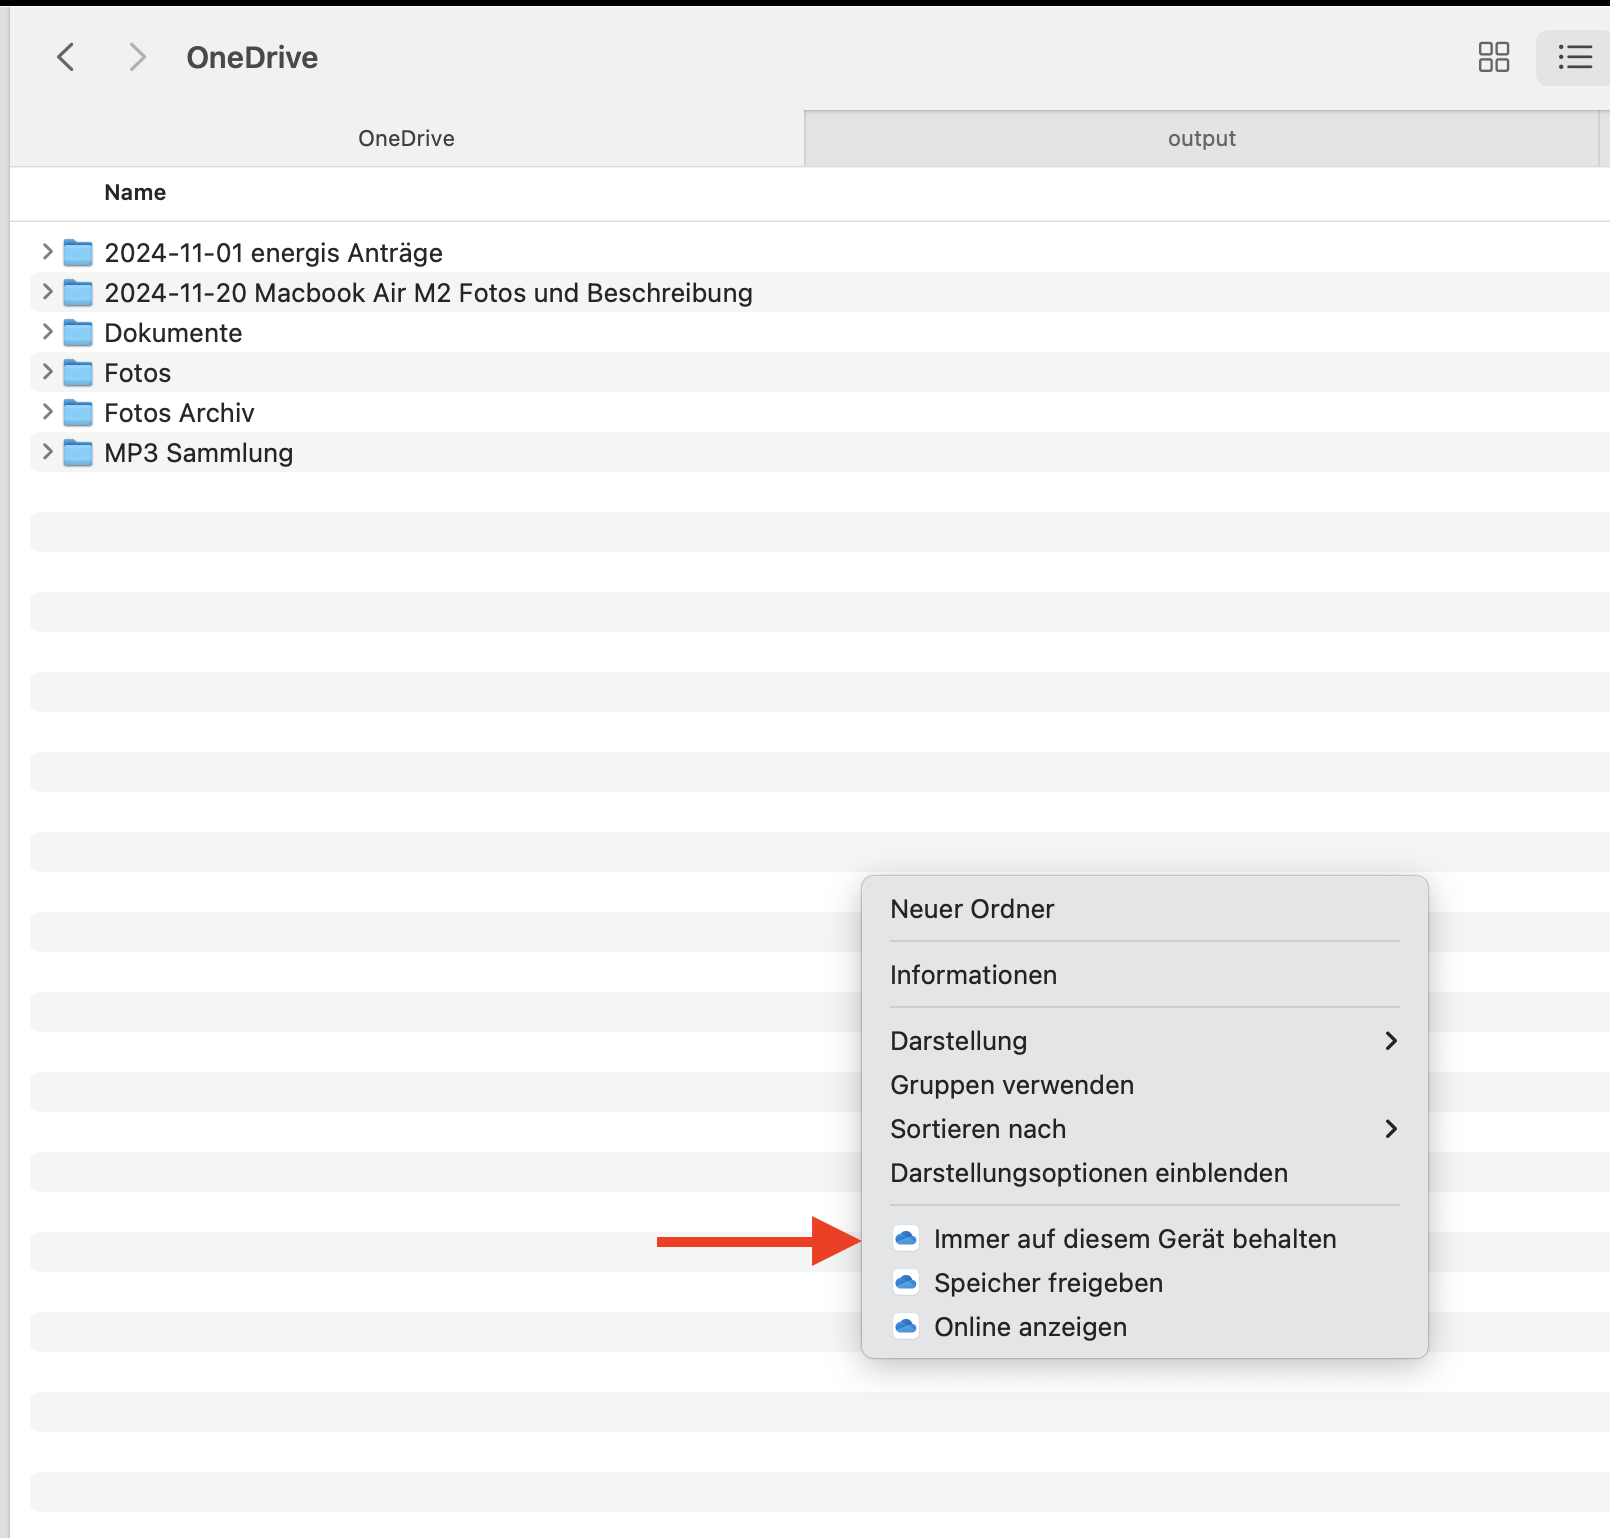
Task: Switch to the output tab
Action: pyautogui.click(x=1201, y=138)
